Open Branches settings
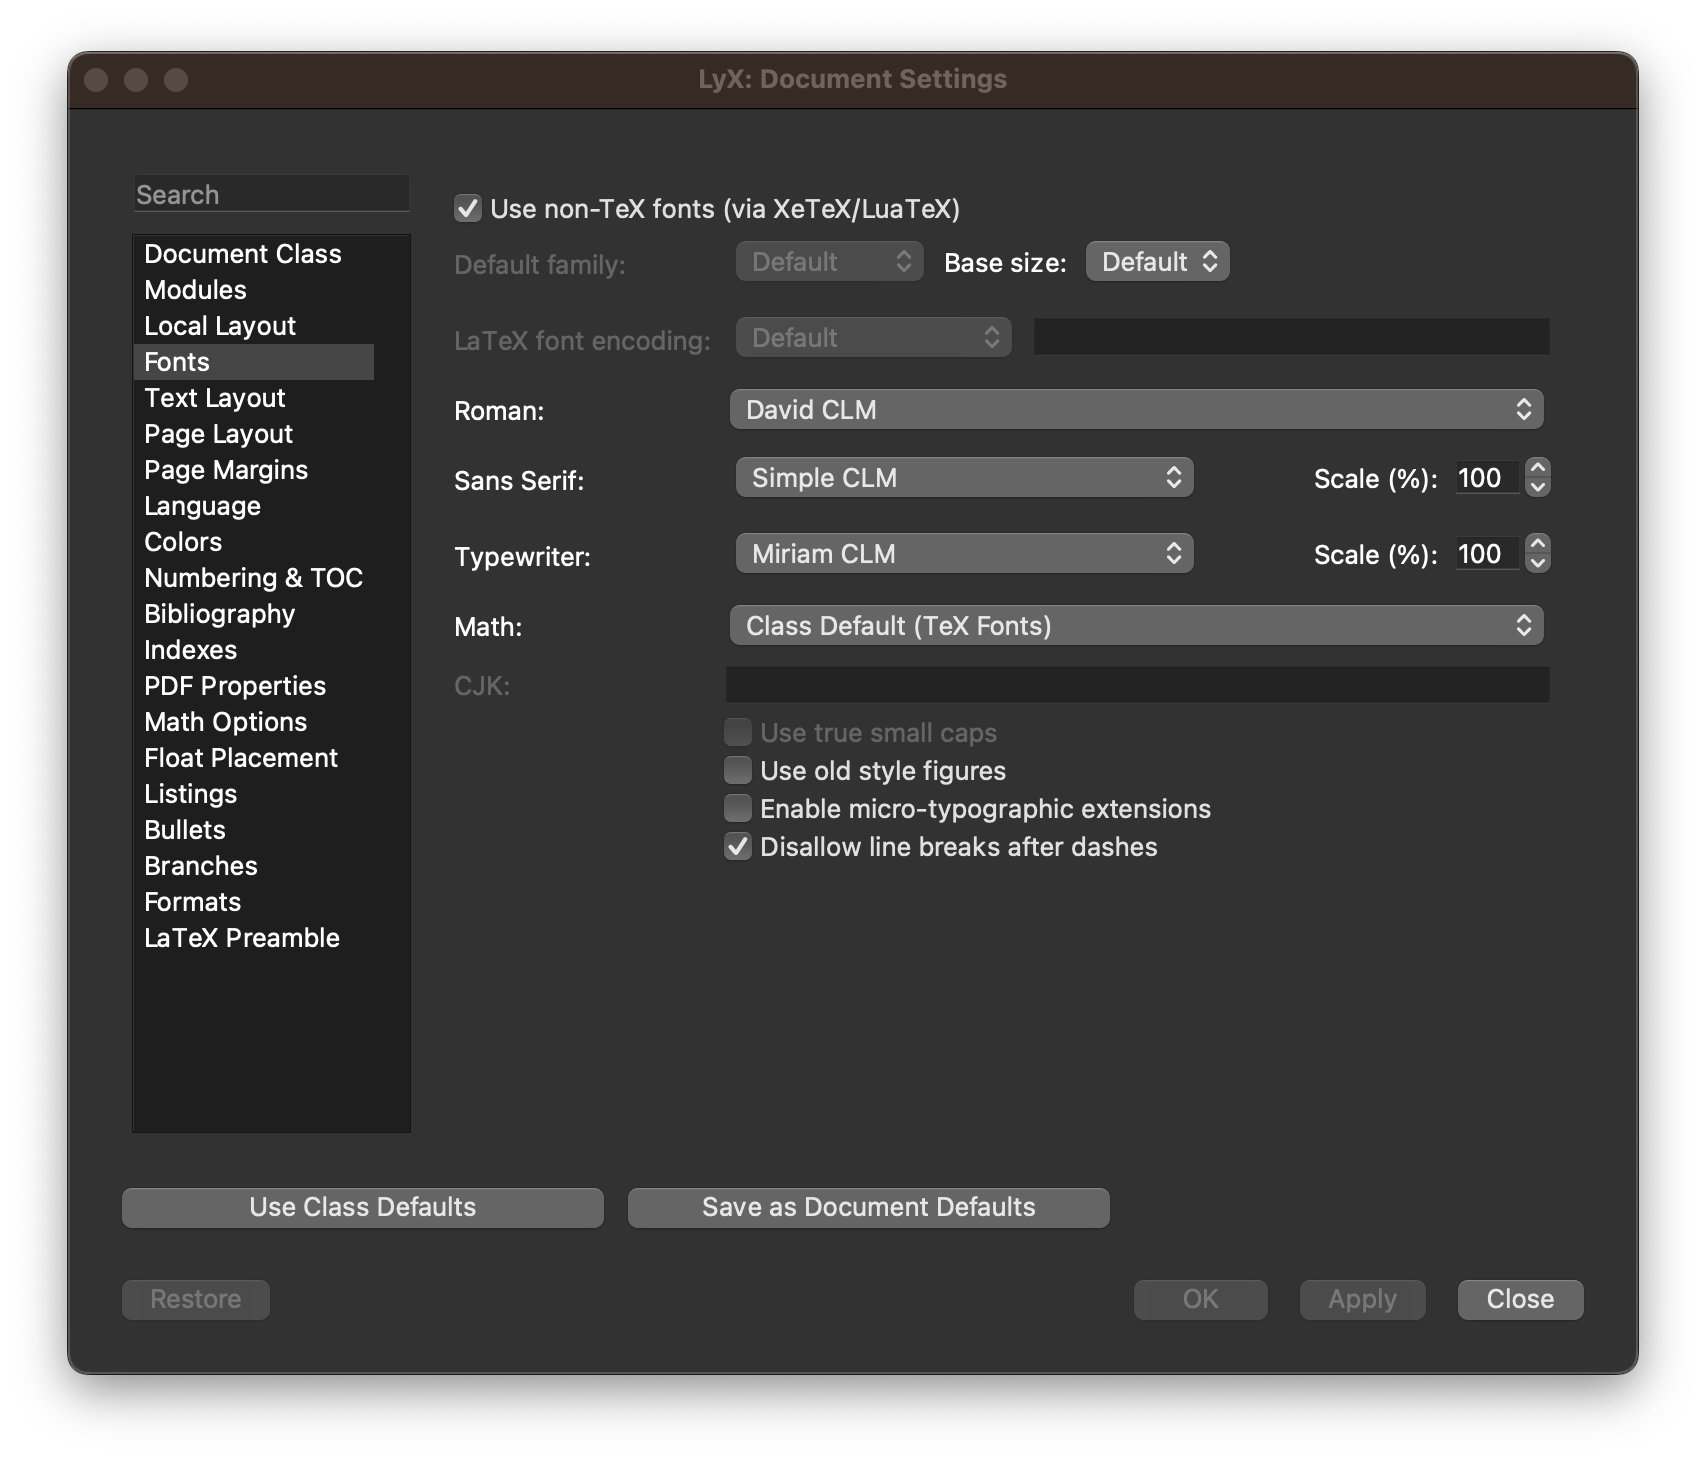Image resolution: width=1706 pixels, height=1458 pixels. (254, 866)
